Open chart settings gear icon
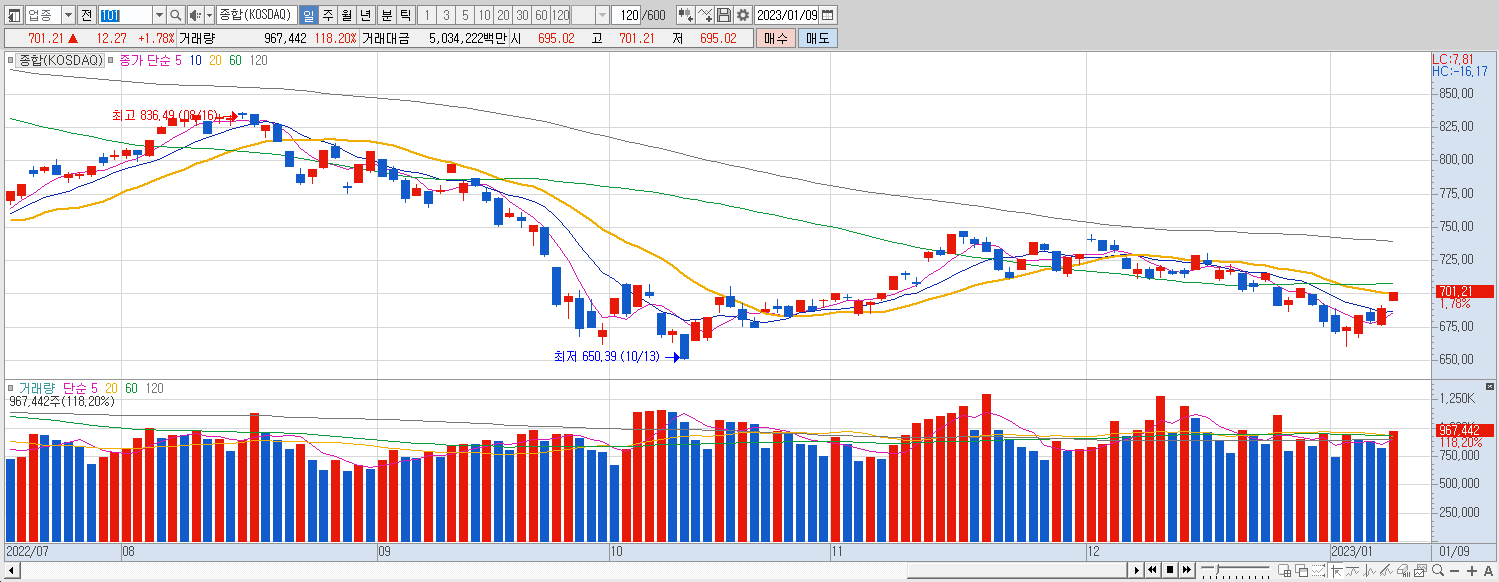 [743, 15]
